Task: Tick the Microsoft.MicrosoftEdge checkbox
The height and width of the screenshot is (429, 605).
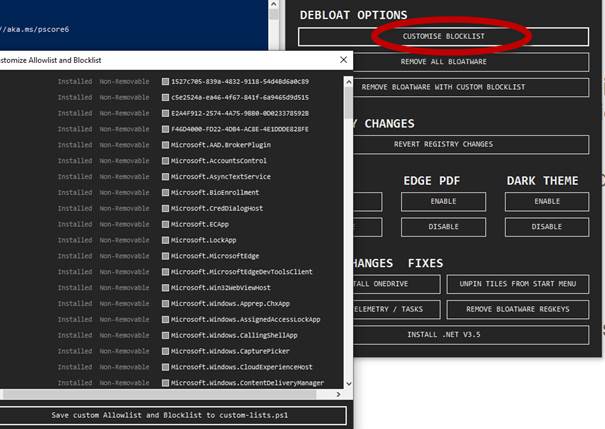Action: click(x=166, y=256)
